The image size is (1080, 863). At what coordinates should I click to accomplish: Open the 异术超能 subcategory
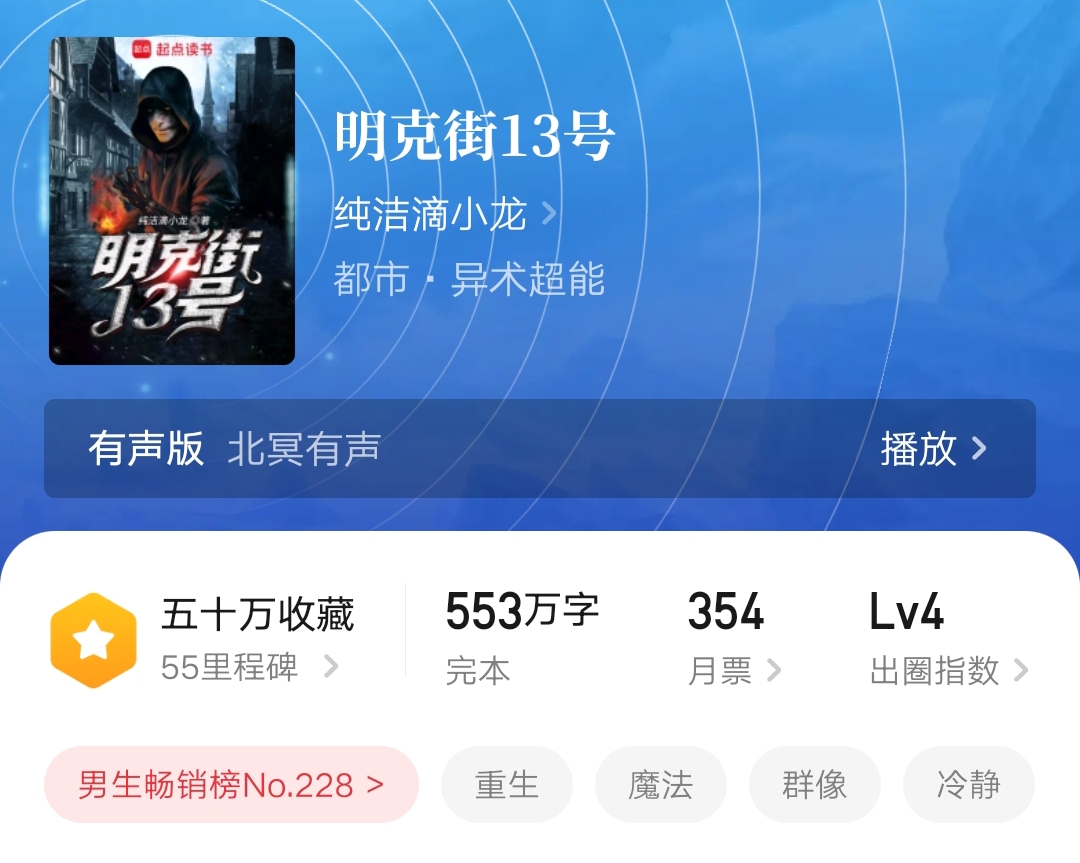(528, 279)
